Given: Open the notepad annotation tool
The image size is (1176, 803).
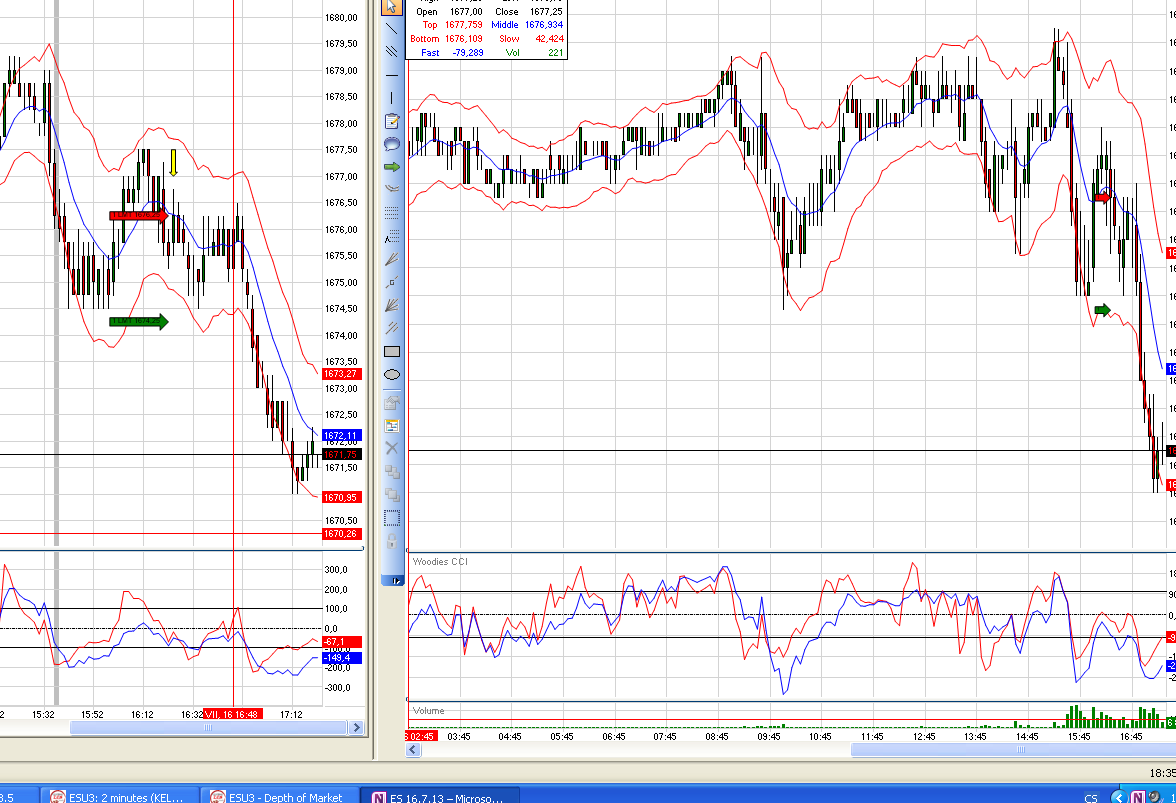Looking at the screenshot, I should point(392,121).
